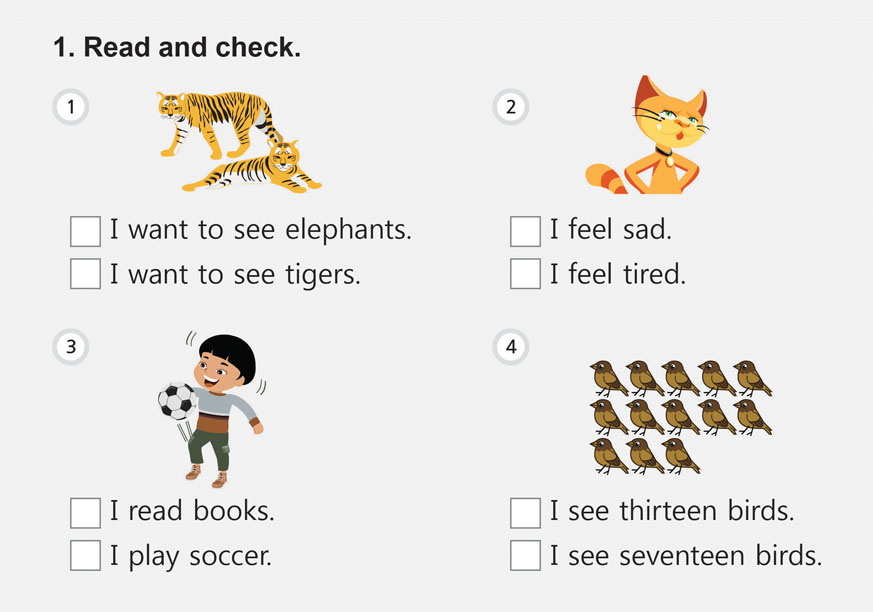The image size is (873, 612).
Task: Select the "I see thirteen birds" checkbox
Action: click(526, 513)
